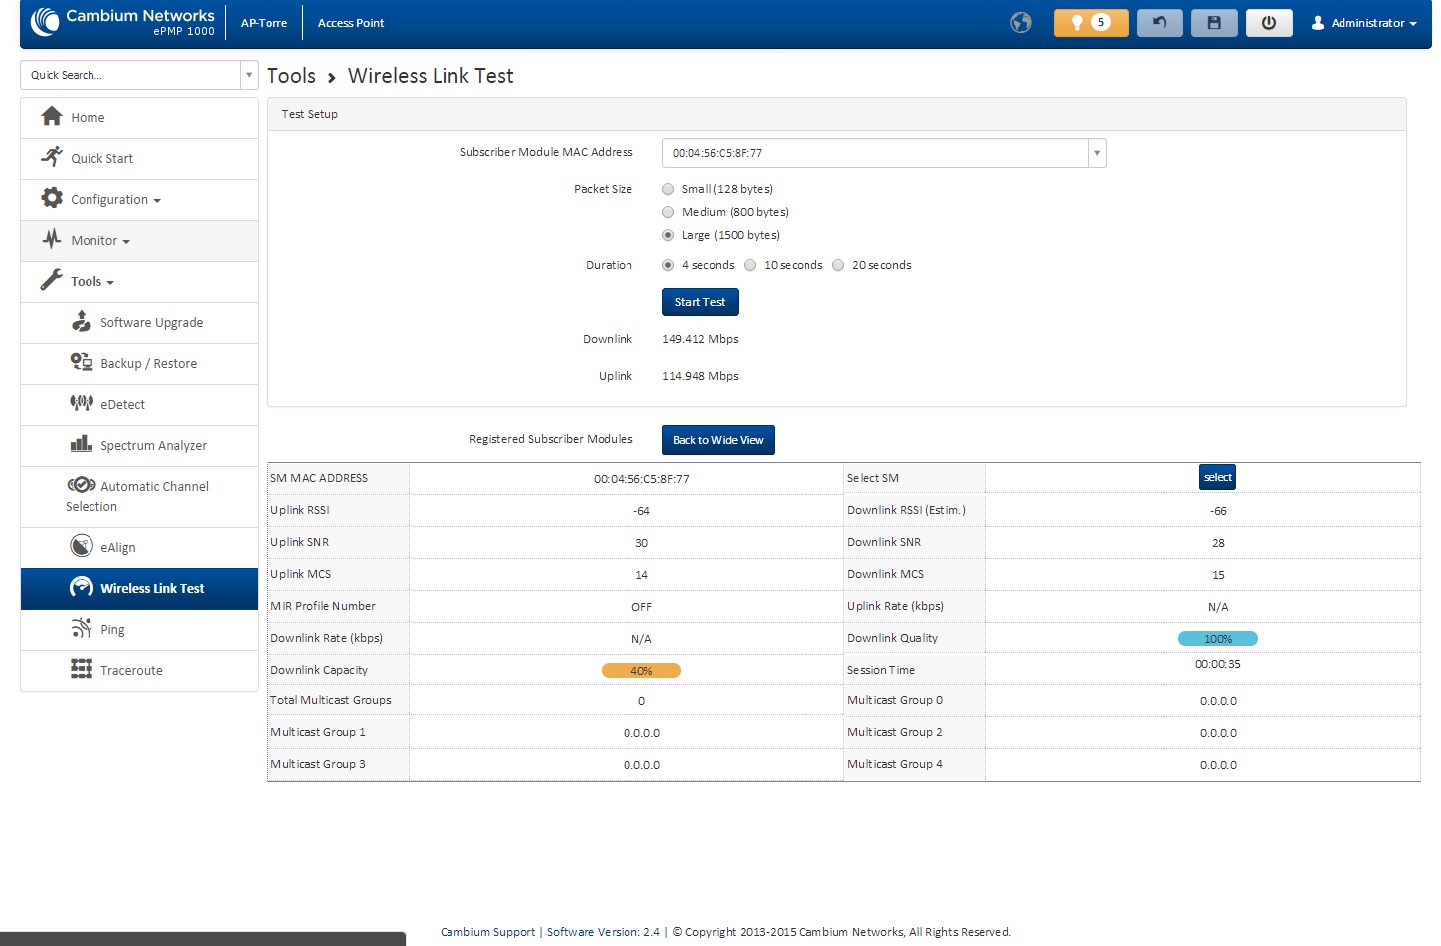Click the Administrator user icon
Screen dimensions: 1441x946
point(1318,23)
